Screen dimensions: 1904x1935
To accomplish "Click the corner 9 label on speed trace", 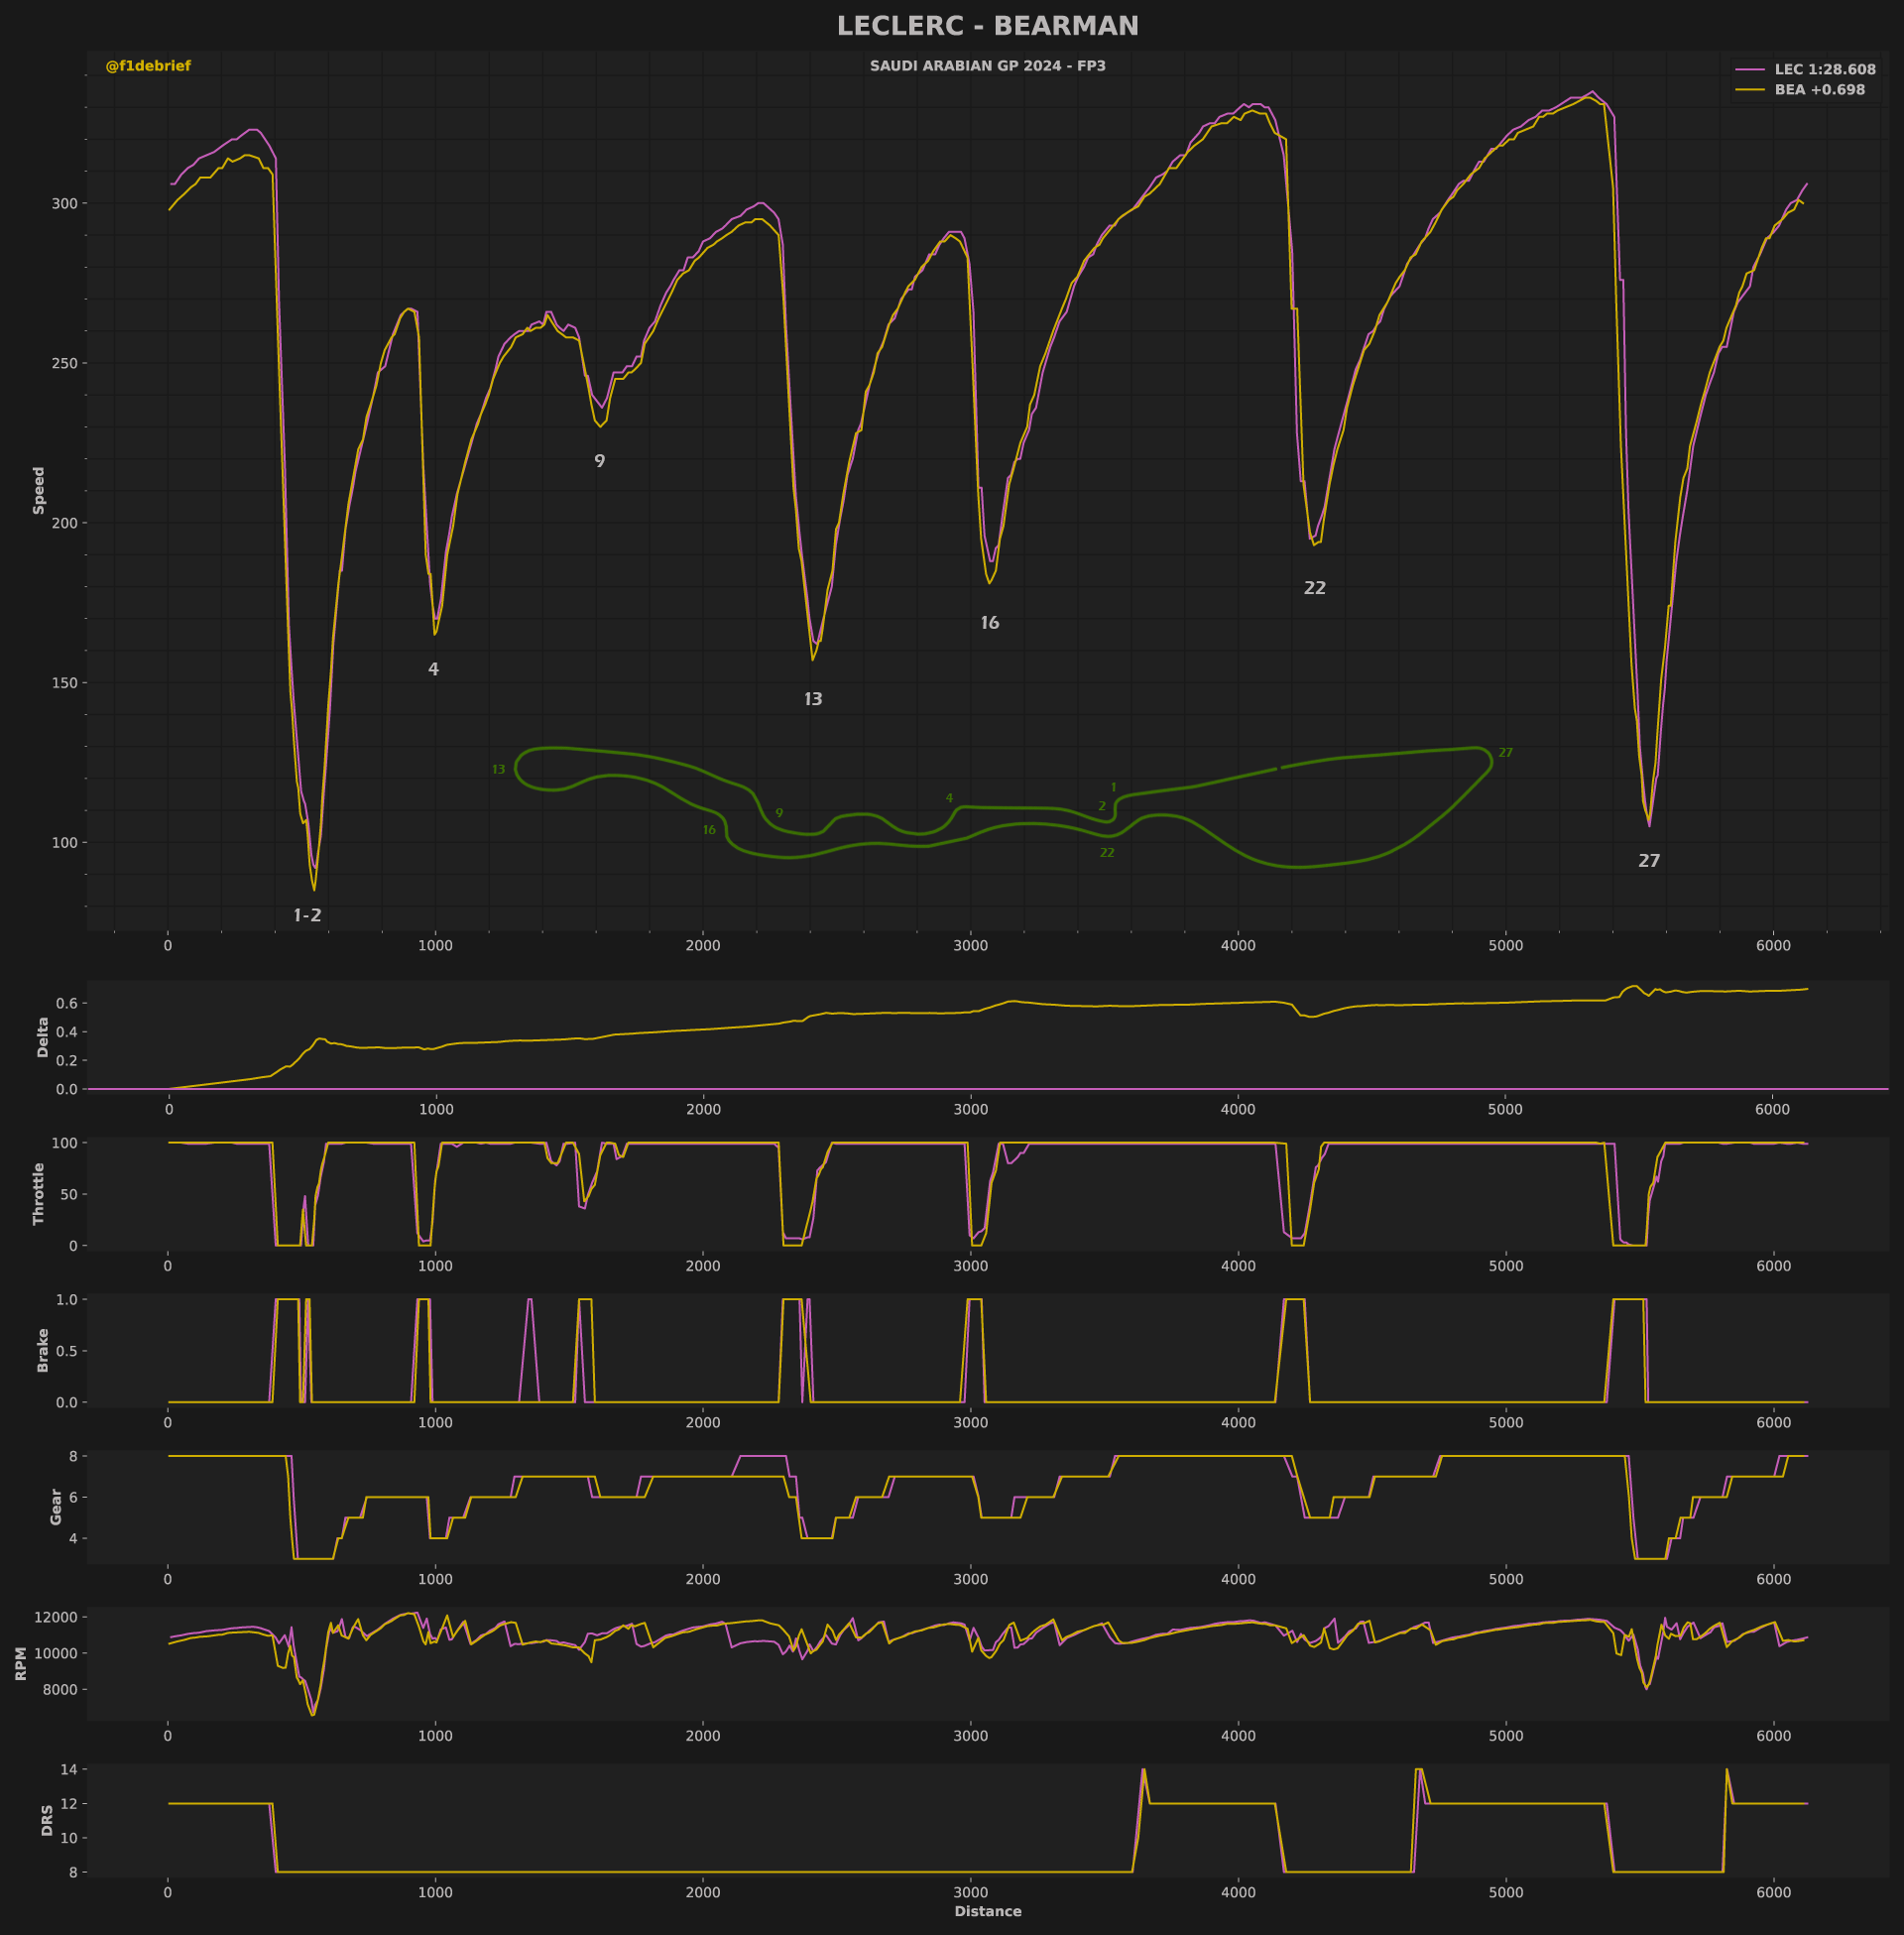I will tap(599, 461).
